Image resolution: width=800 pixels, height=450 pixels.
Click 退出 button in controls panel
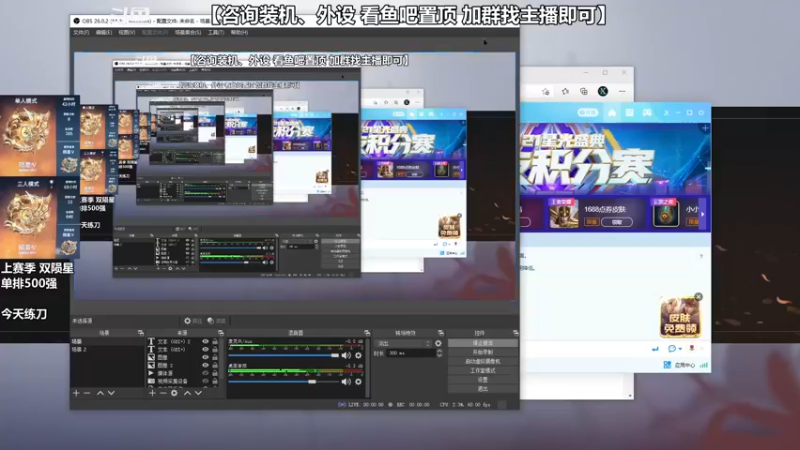pyautogui.click(x=483, y=389)
